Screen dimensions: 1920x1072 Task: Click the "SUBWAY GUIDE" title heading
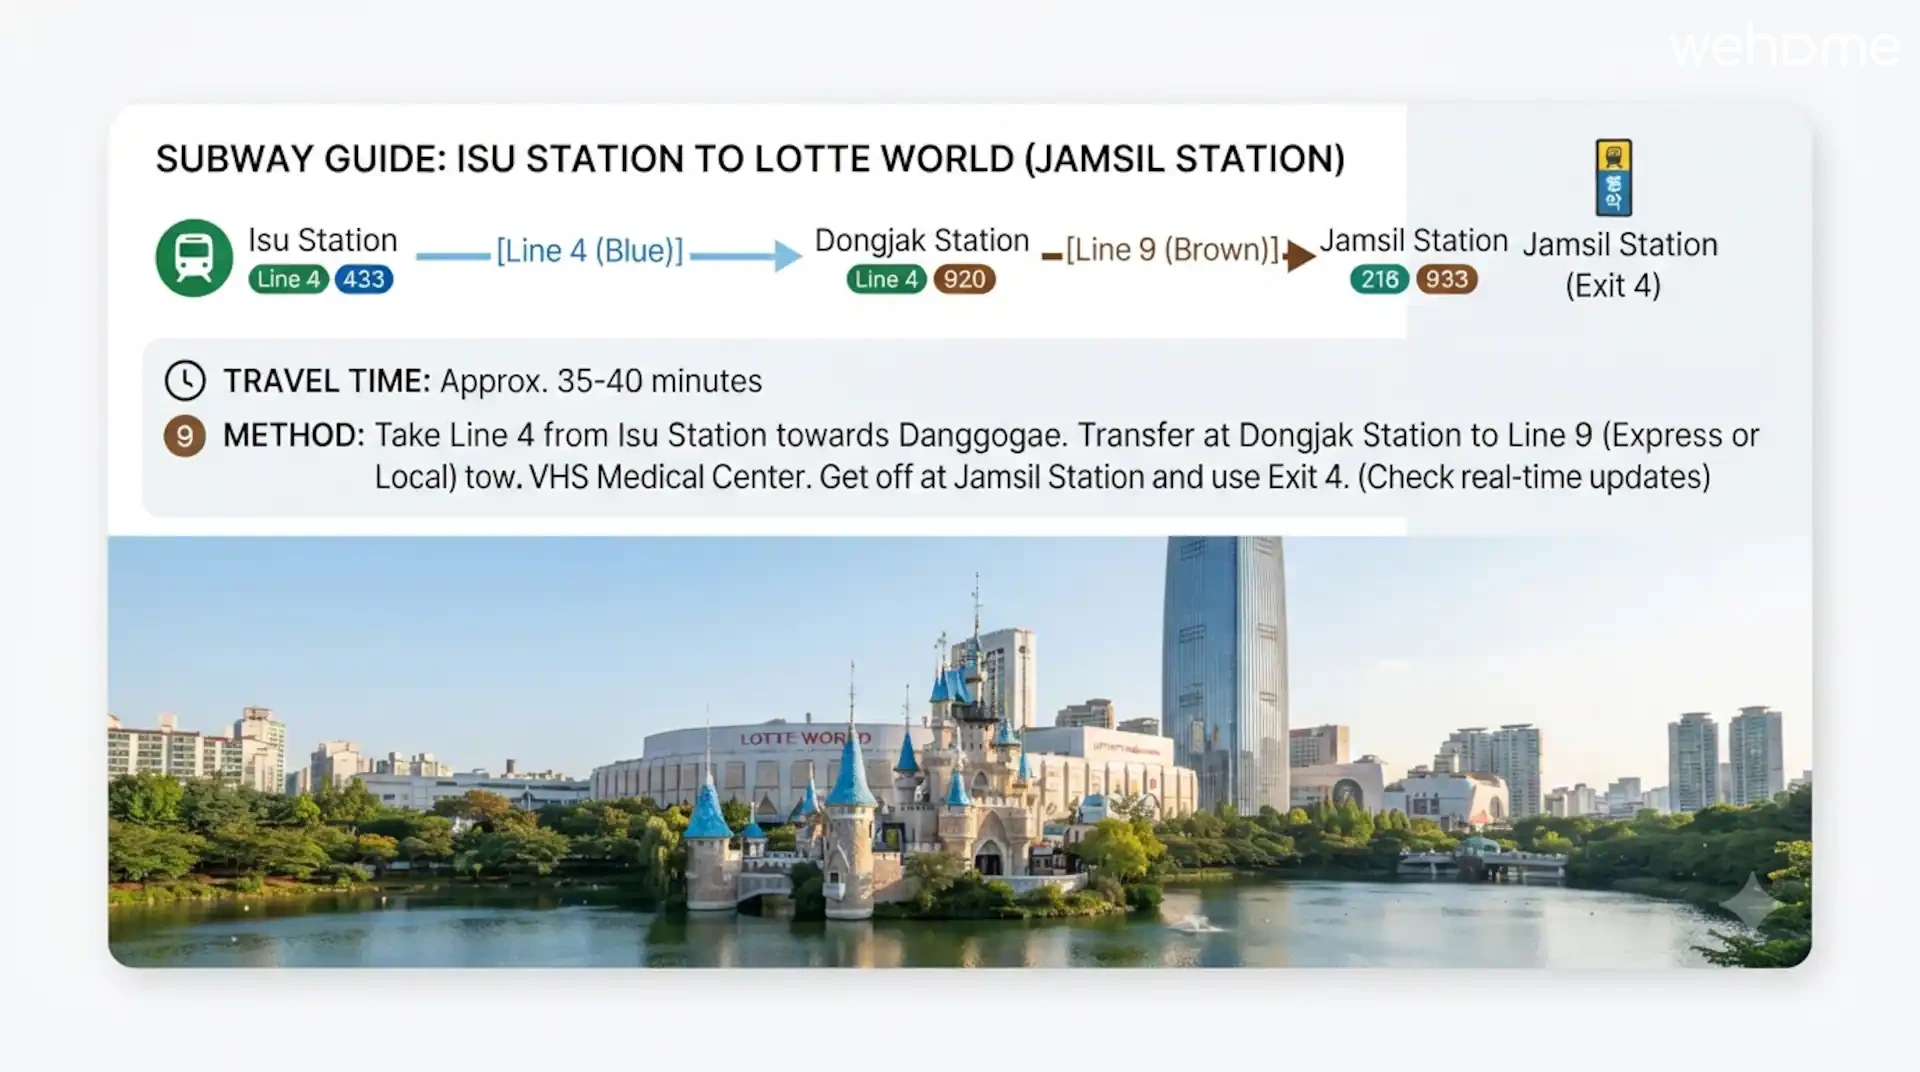(750, 159)
